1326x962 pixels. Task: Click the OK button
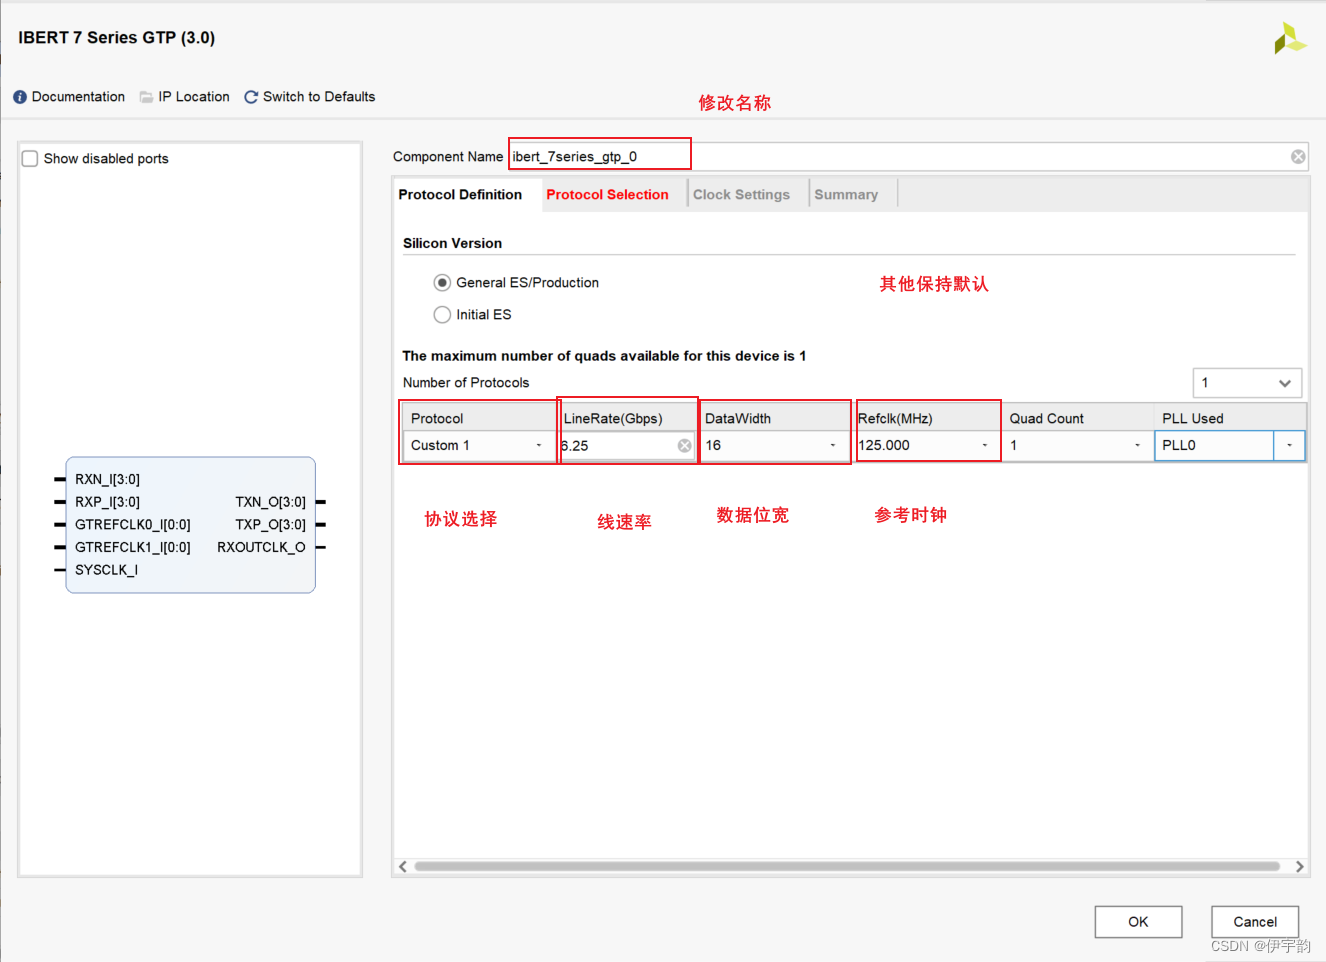[1138, 922]
